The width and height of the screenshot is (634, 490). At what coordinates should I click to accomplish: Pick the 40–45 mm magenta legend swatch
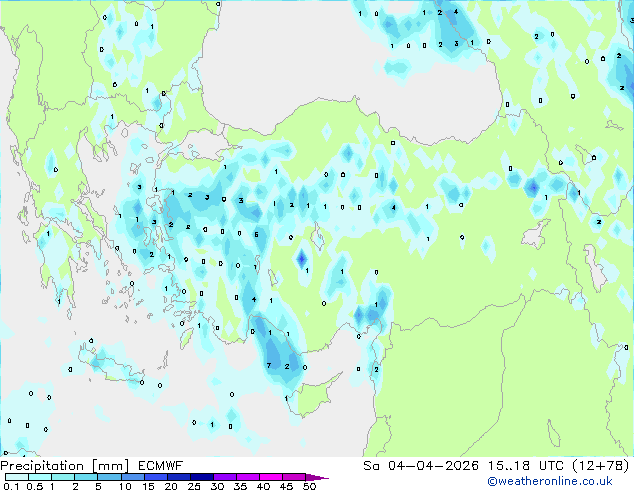[x=271, y=477]
